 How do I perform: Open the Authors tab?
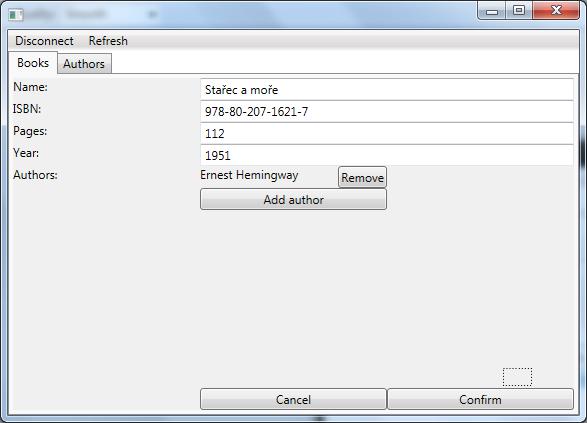[84, 64]
